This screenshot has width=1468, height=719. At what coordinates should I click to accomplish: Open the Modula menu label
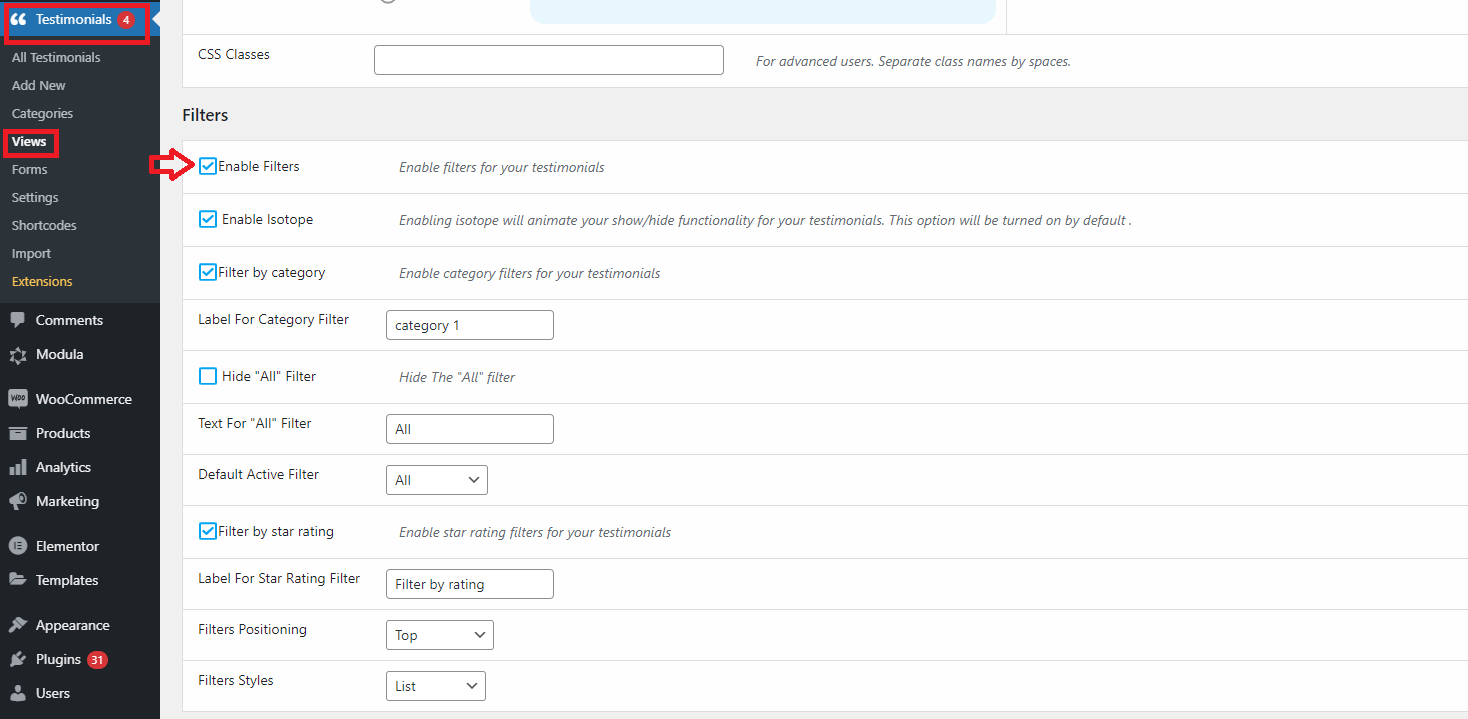click(59, 354)
